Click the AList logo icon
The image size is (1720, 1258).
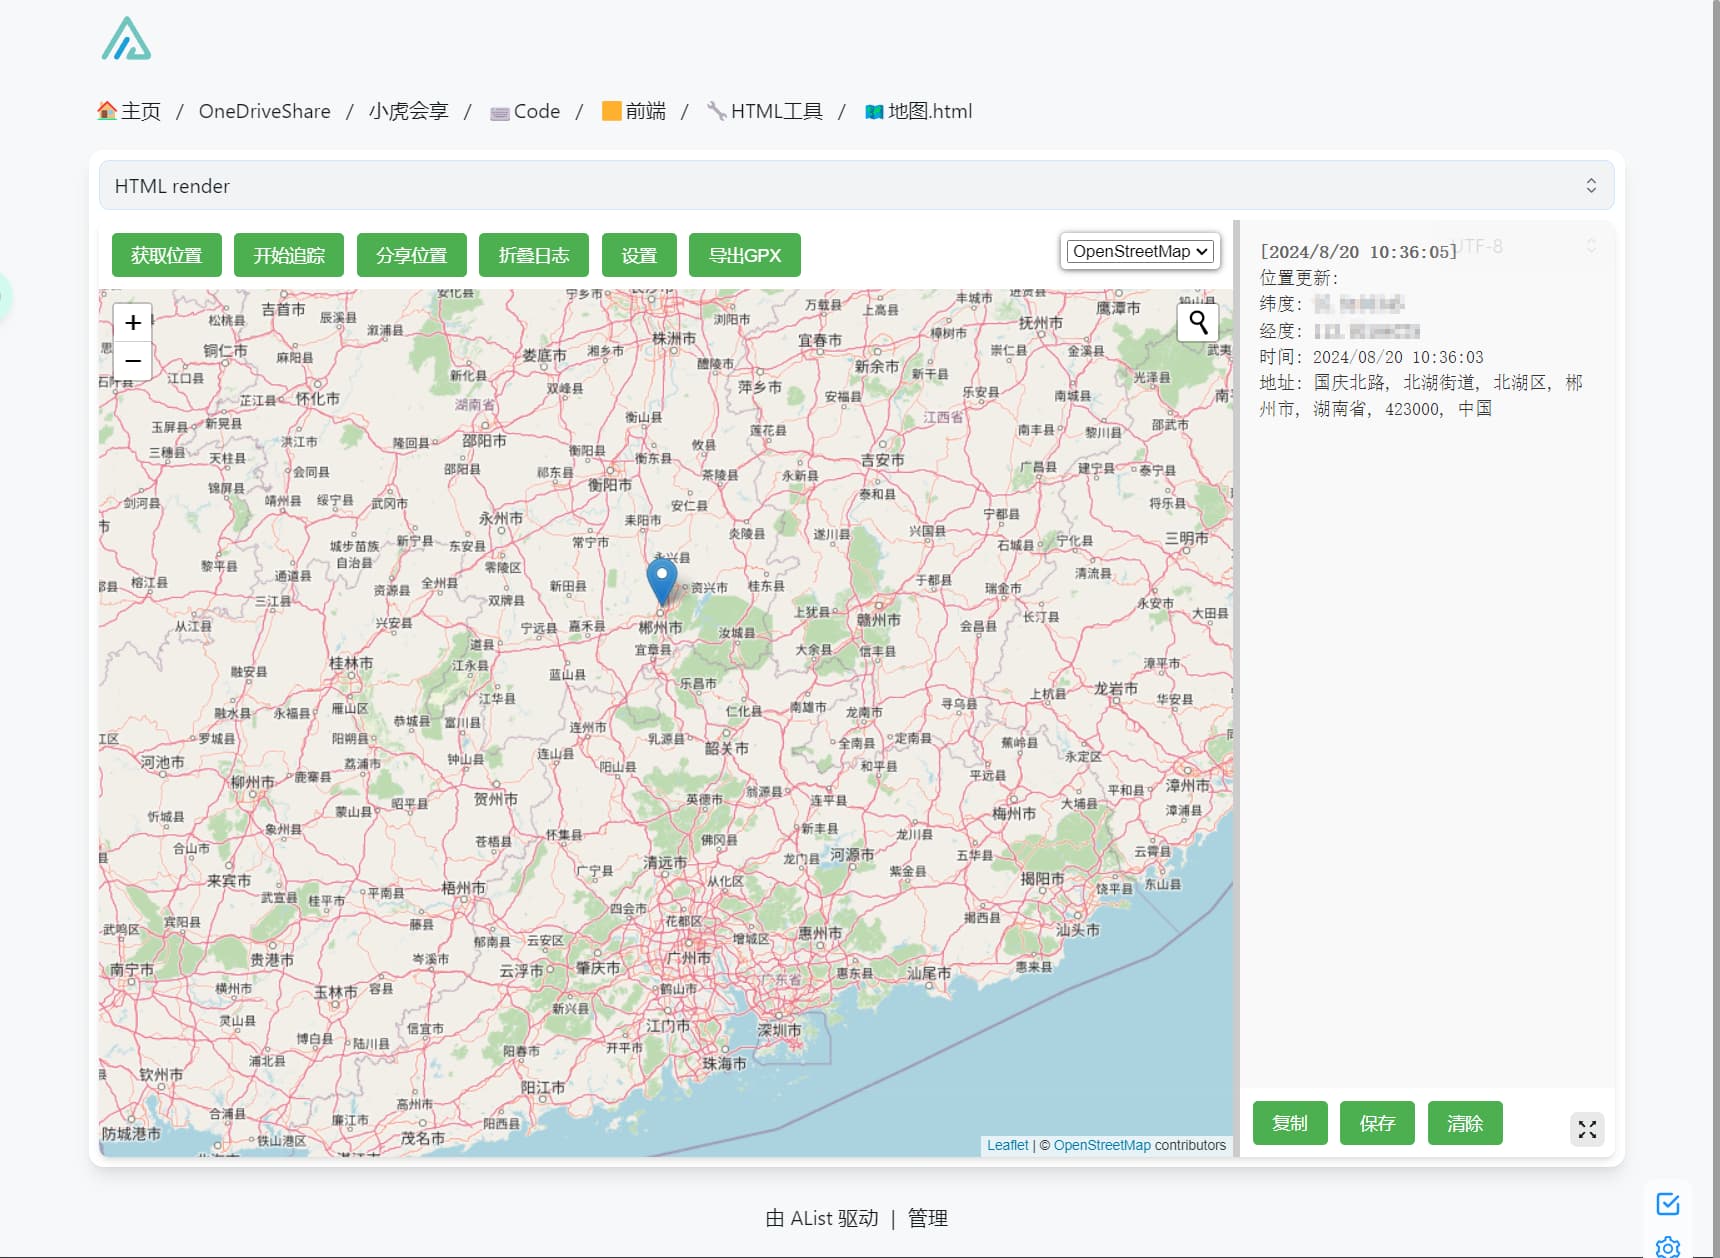click(x=126, y=39)
